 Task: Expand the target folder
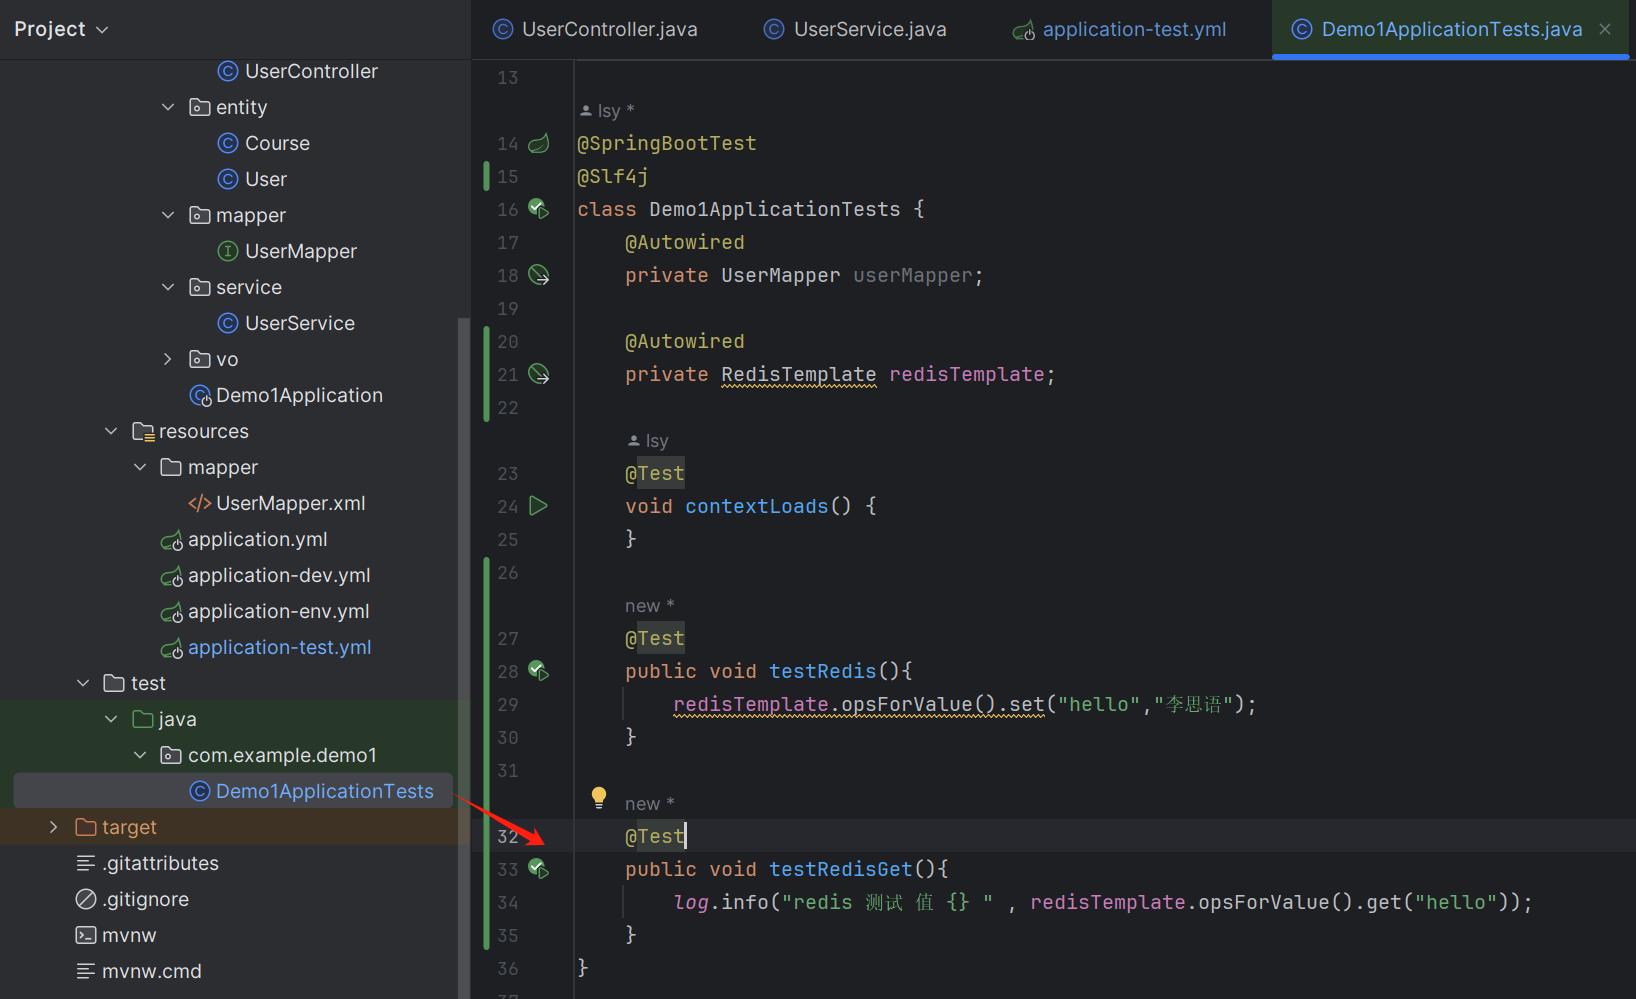coord(53,826)
